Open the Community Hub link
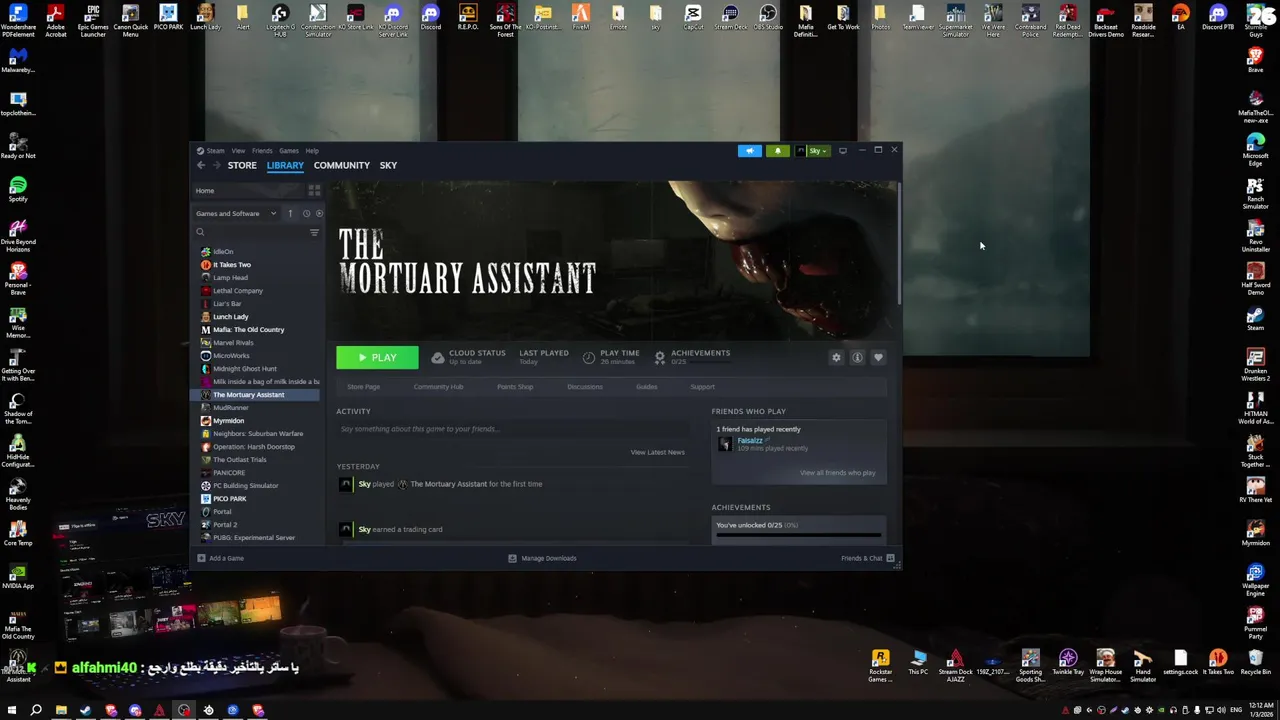 point(438,387)
